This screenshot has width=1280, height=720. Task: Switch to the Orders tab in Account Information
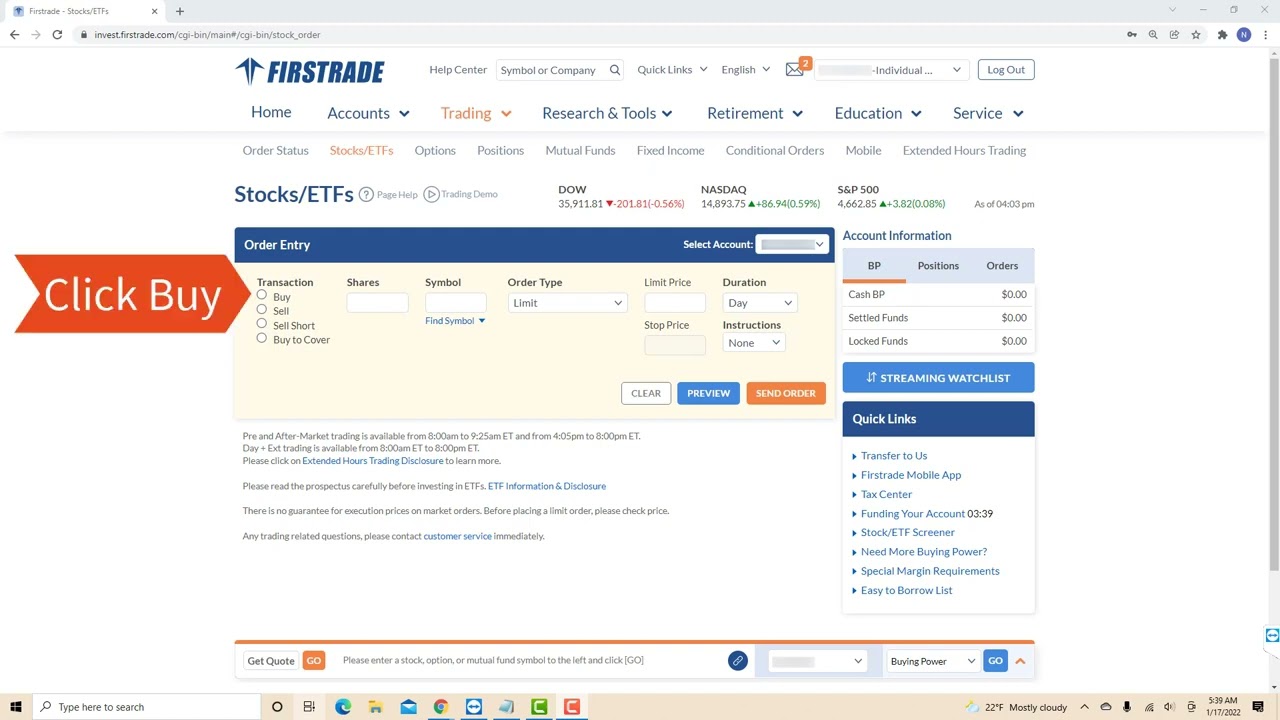click(x=1002, y=266)
